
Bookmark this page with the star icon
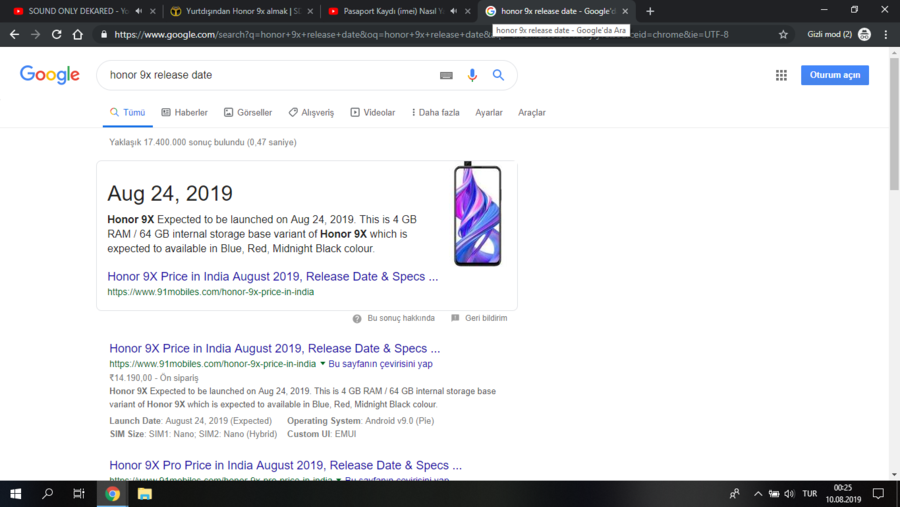(783, 34)
